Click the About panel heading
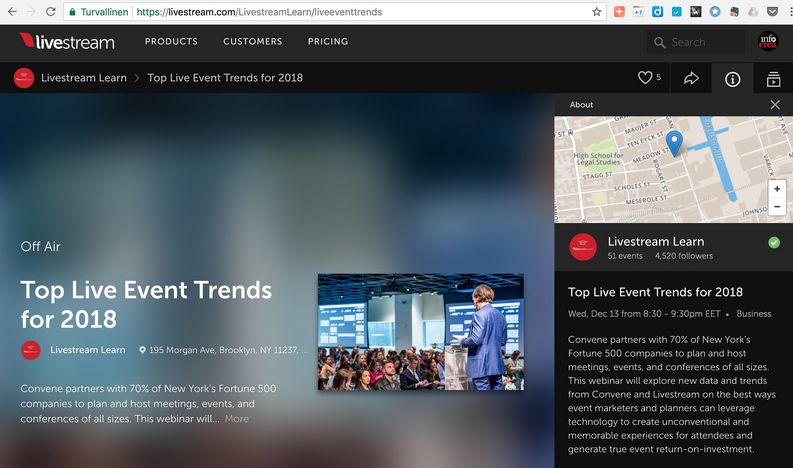Screen dimensions: 793x468 581,105
